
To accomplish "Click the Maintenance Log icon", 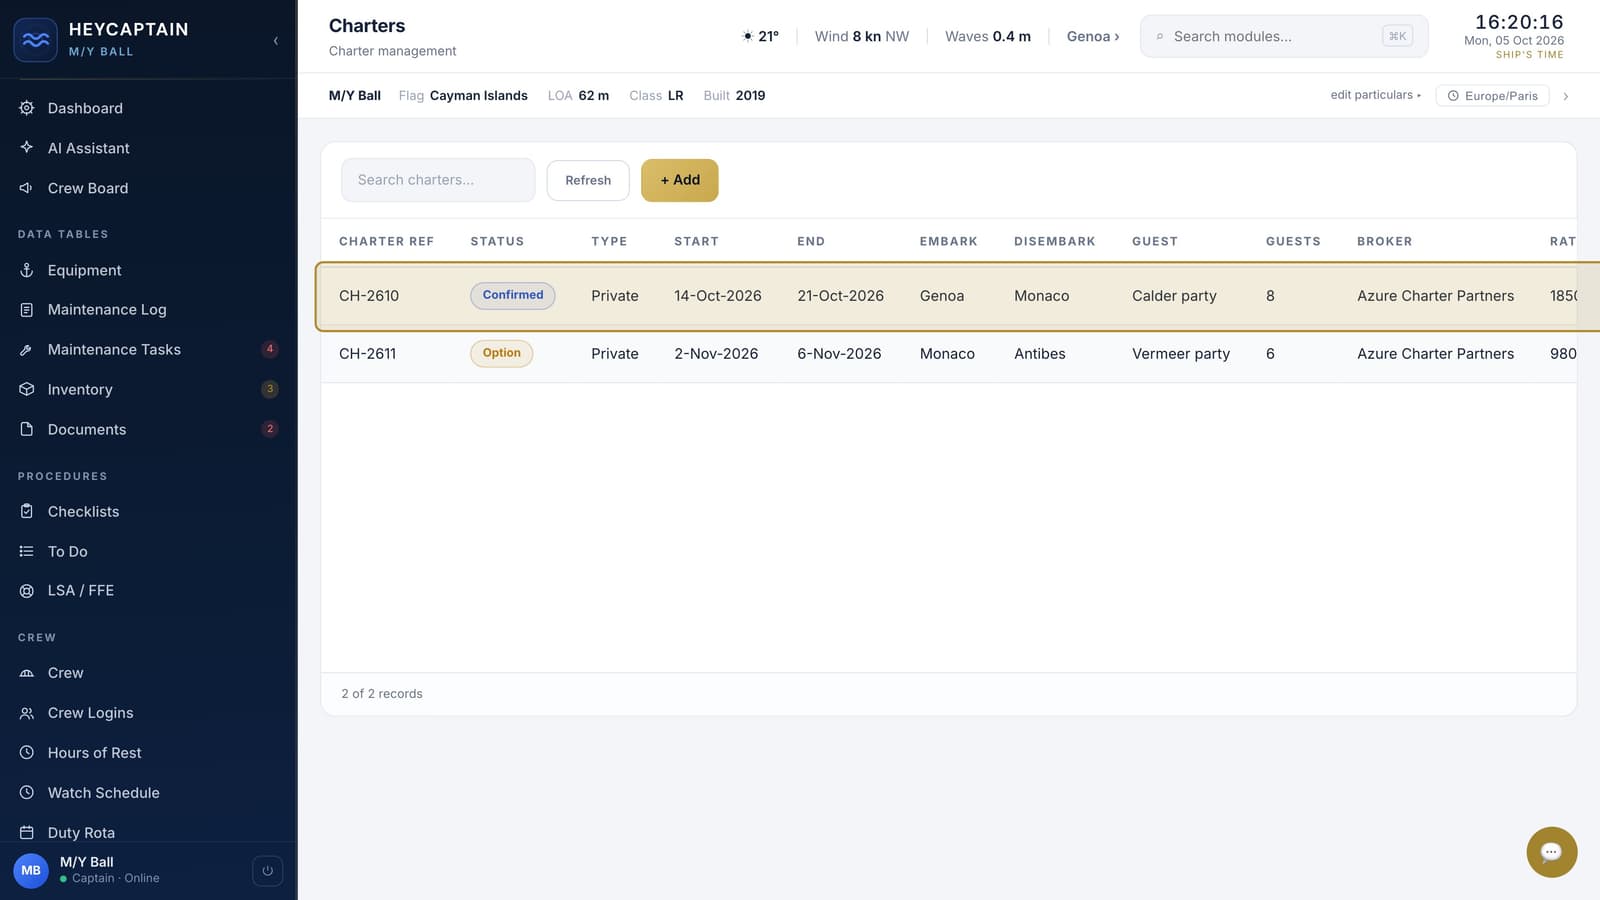I will pyautogui.click(x=27, y=310).
